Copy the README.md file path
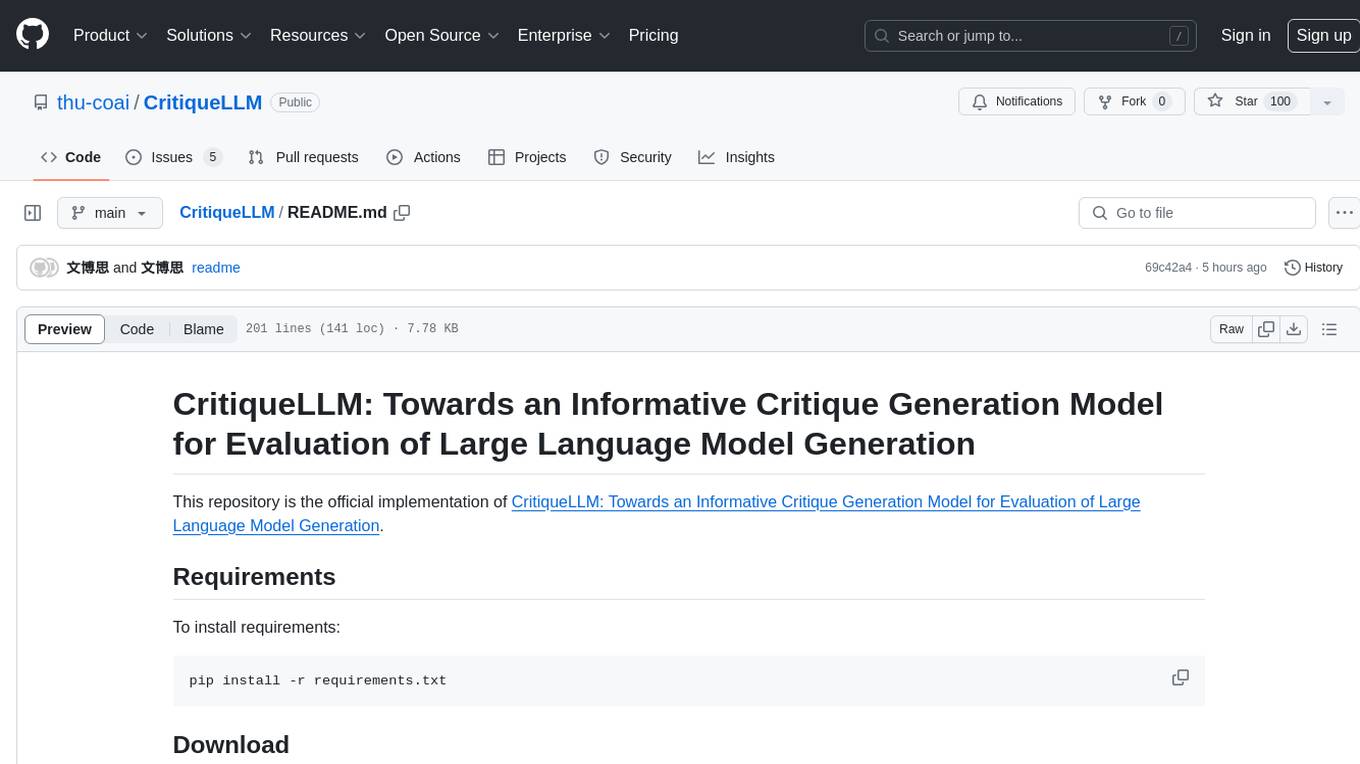1360x764 pixels. (x=402, y=212)
